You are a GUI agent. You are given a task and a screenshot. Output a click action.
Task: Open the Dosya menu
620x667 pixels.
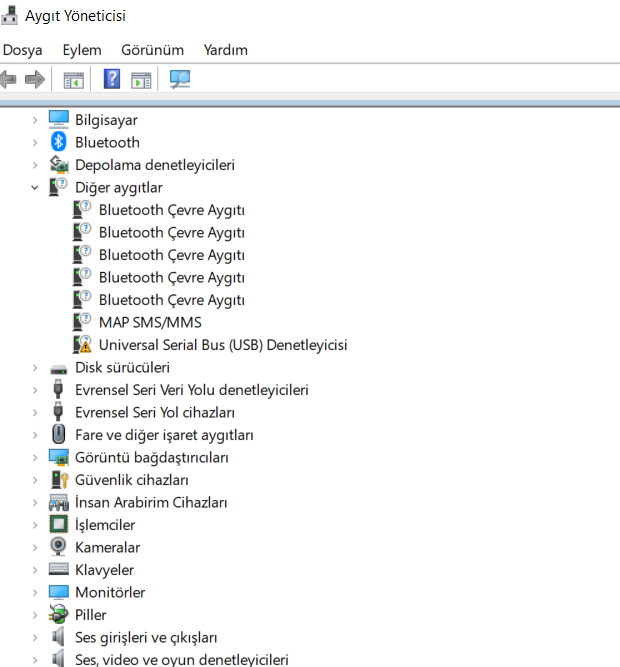point(23,50)
